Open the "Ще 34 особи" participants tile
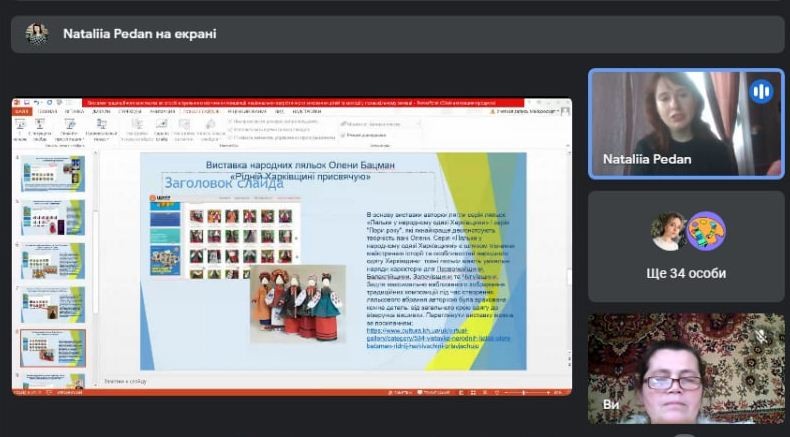 pos(686,246)
